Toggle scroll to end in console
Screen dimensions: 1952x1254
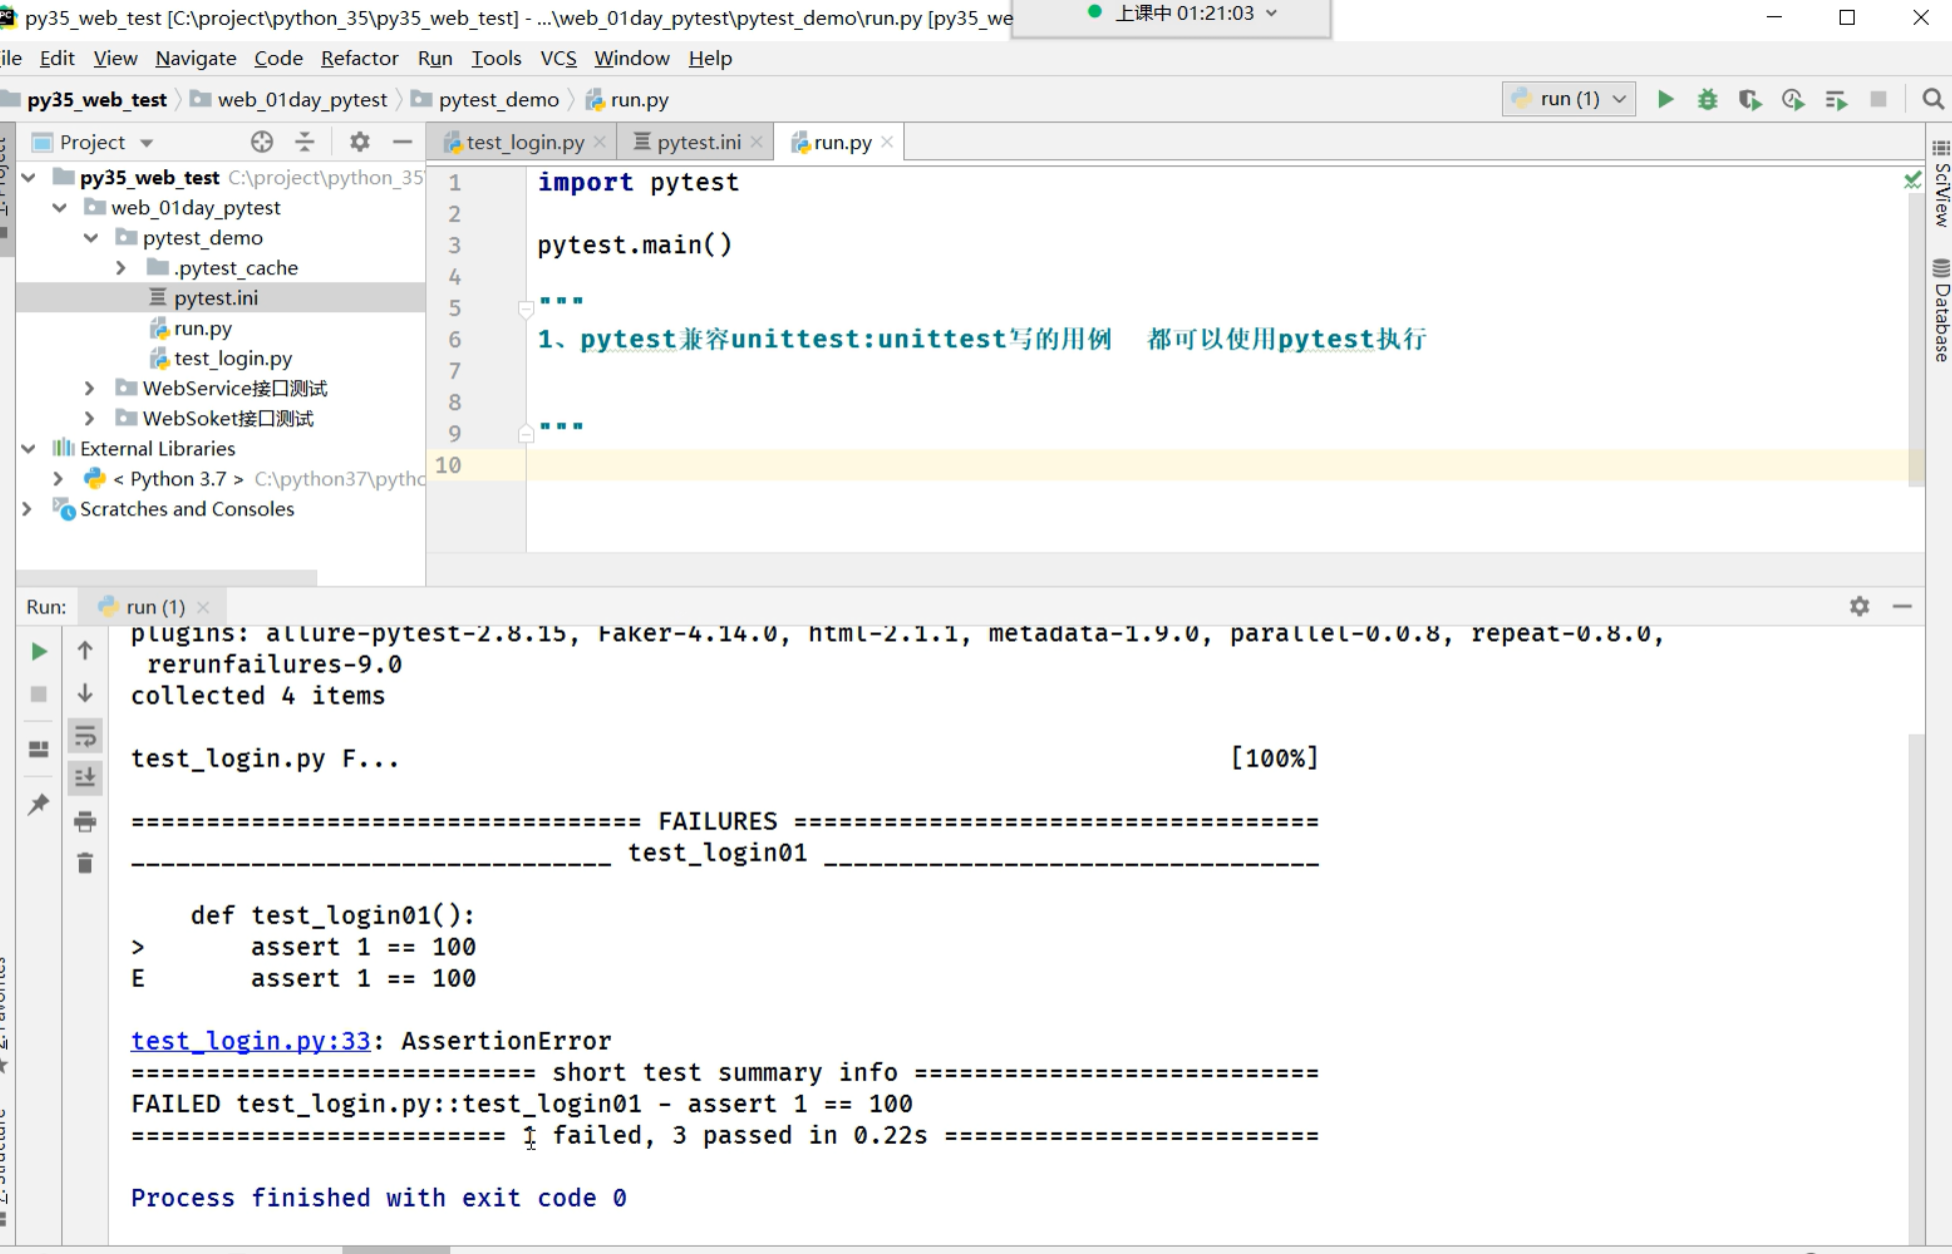coord(85,778)
